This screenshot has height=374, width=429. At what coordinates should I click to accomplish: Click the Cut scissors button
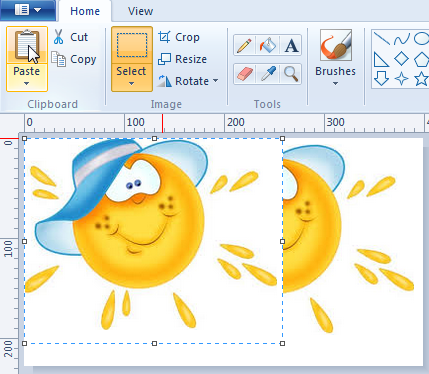tap(71, 37)
